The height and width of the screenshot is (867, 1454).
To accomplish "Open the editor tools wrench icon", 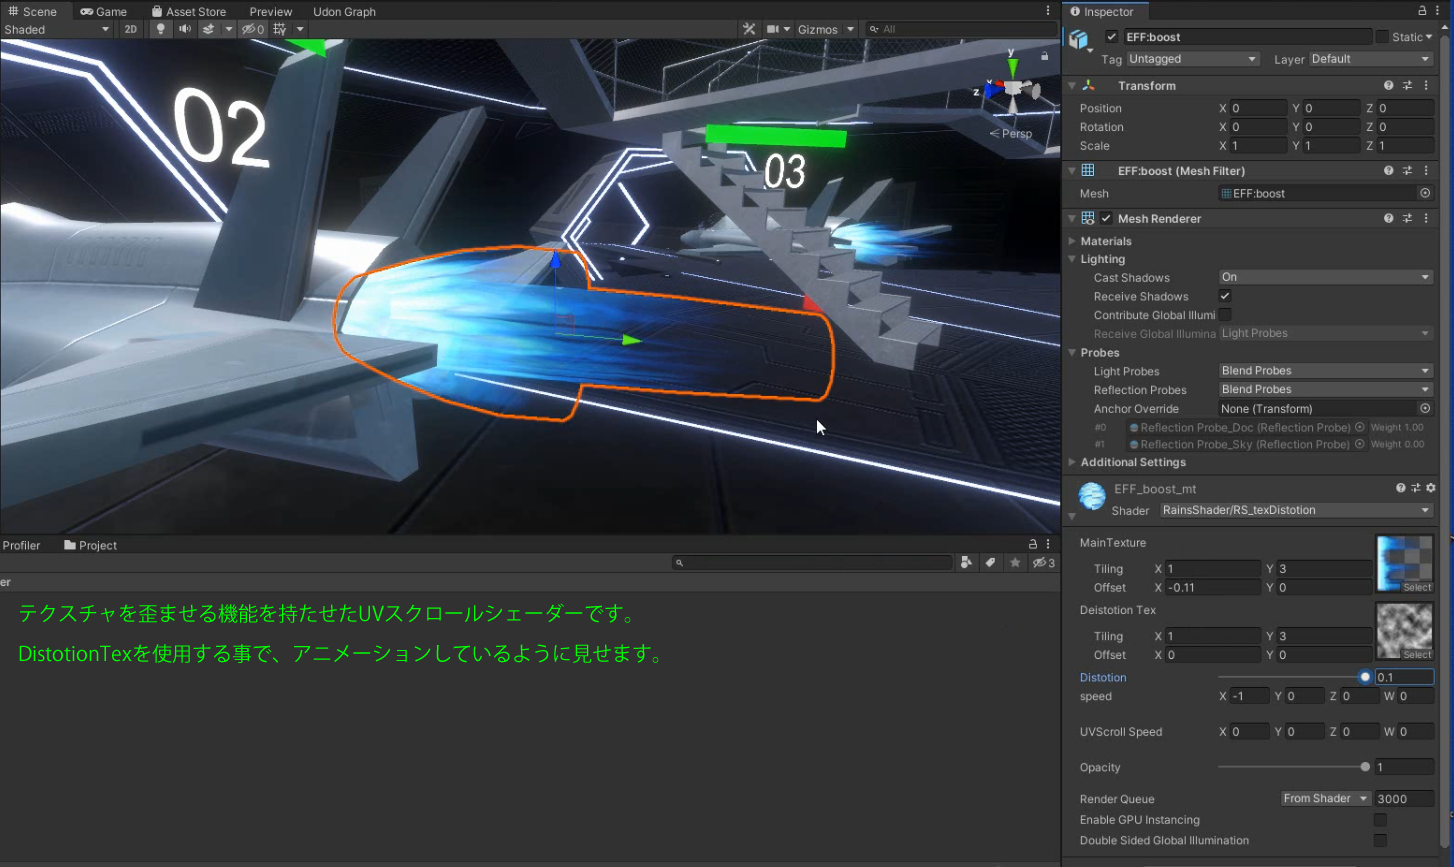I will [x=749, y=29].
